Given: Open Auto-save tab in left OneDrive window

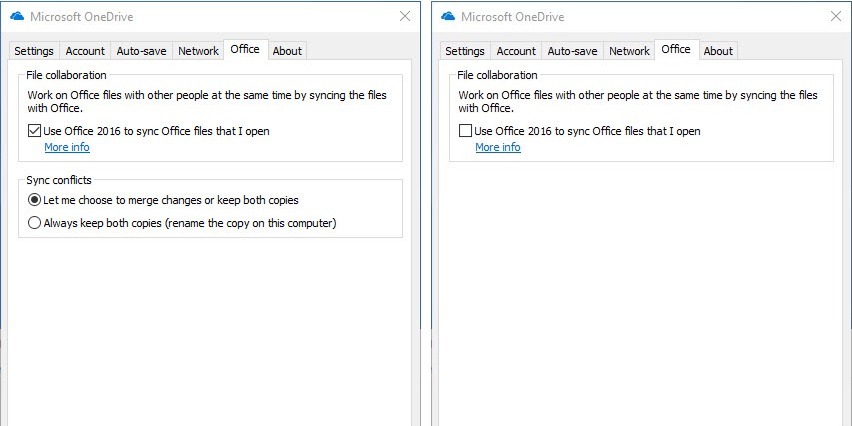Looking at the screenshot, I should 141,51.
